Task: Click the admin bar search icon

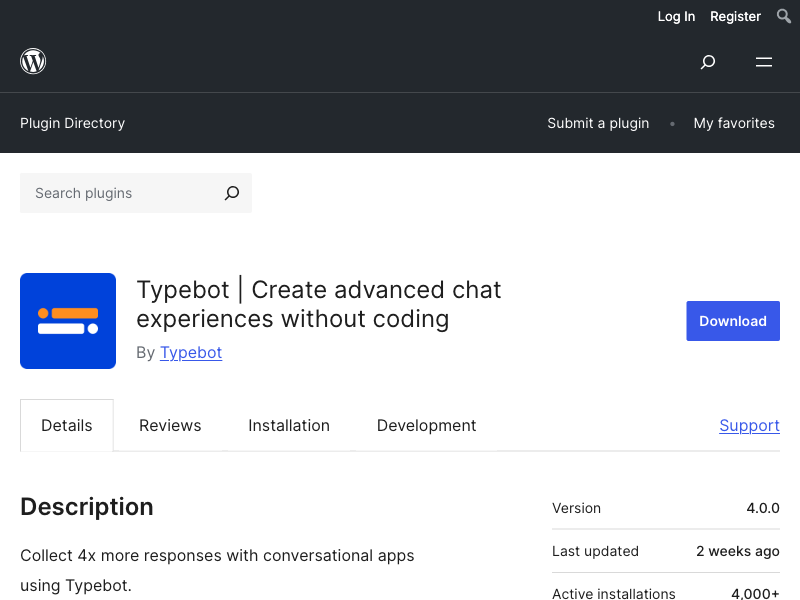Action: 784,16
